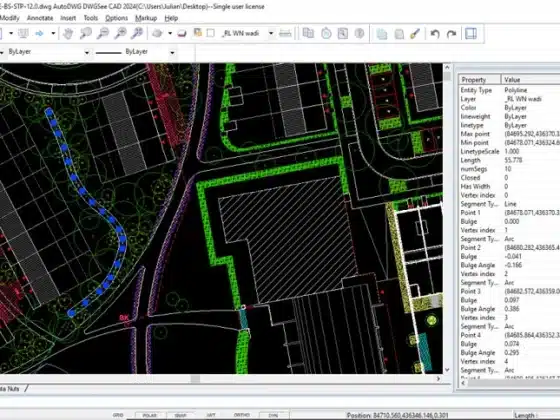
Task: Open the Annotate menu
Action: (x=40, y=18)
